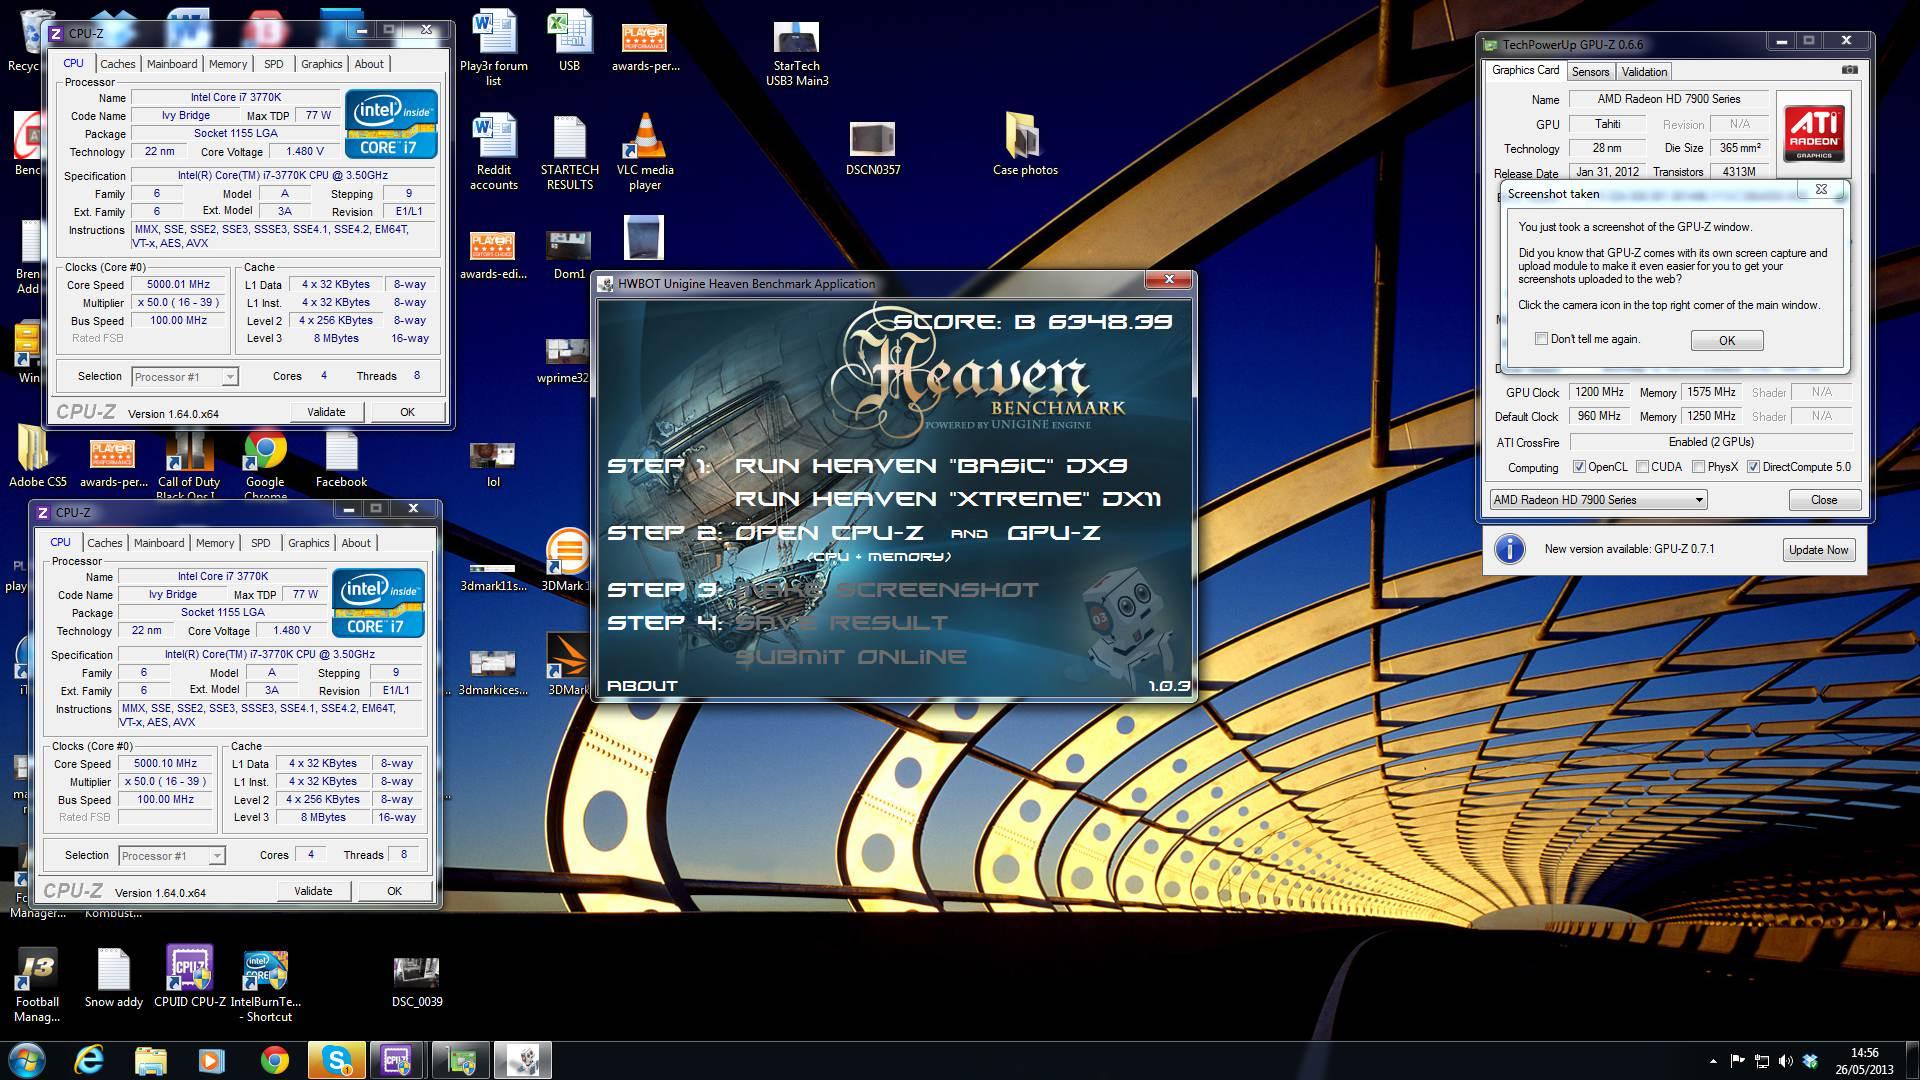Open STARTECH RESULTS text file

pyautogui.click(x=570, y=151)
